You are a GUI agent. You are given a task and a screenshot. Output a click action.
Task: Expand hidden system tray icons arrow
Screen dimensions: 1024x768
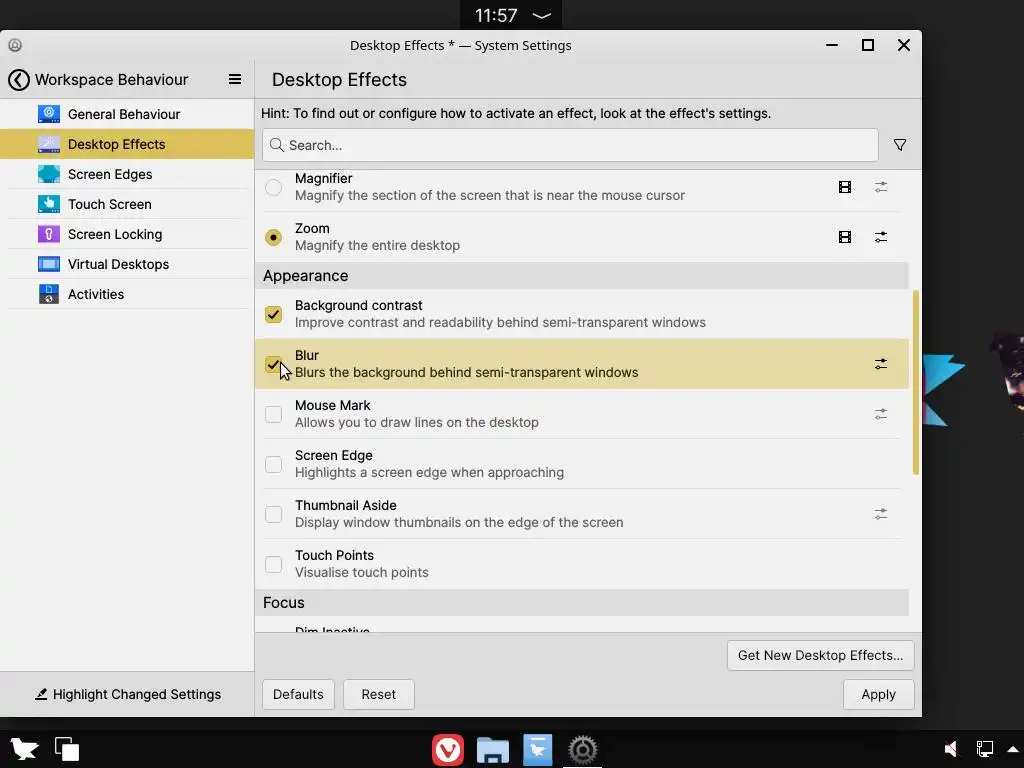tap(1013, 749)
